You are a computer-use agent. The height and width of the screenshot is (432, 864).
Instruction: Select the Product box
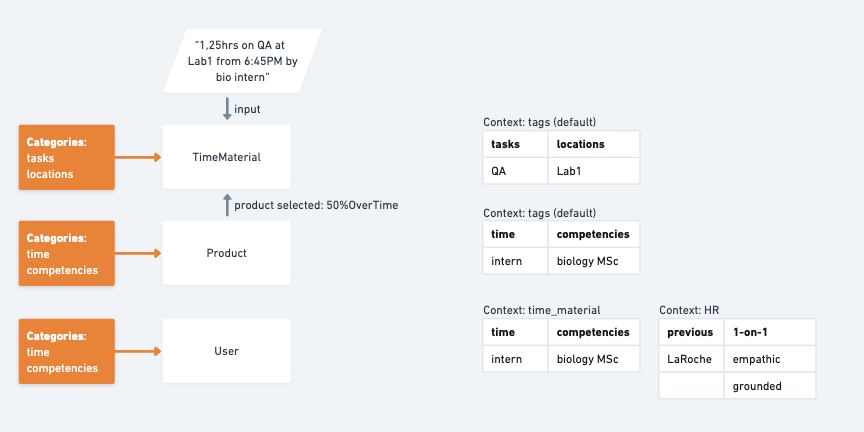(x=226, y=253)
